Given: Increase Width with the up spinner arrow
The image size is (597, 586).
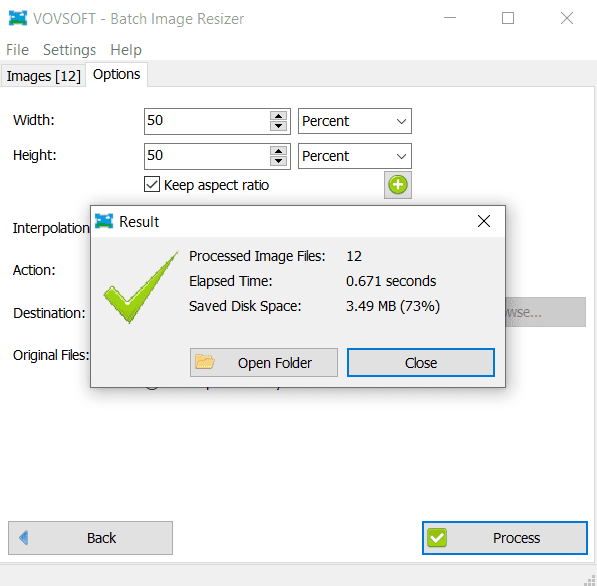Looking at the screenshot, I should (278, 116).
